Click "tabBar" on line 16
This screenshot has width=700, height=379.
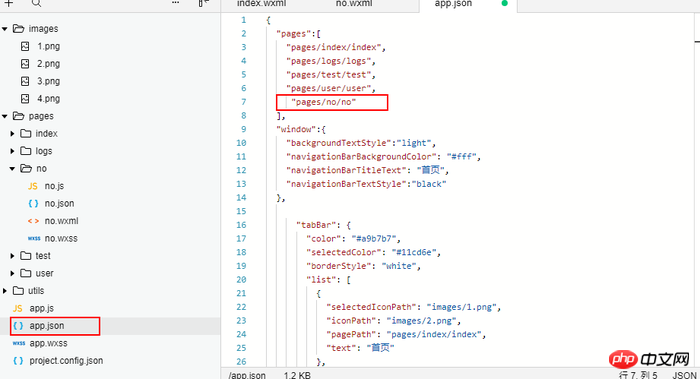pyautogui.click(x=316, y=225)
